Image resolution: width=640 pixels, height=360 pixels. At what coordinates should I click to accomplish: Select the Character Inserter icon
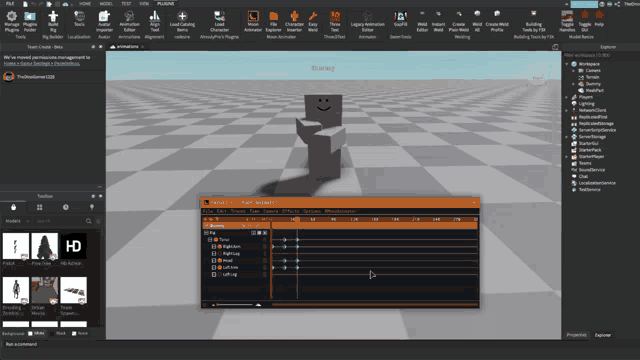[x=294, y=22]
